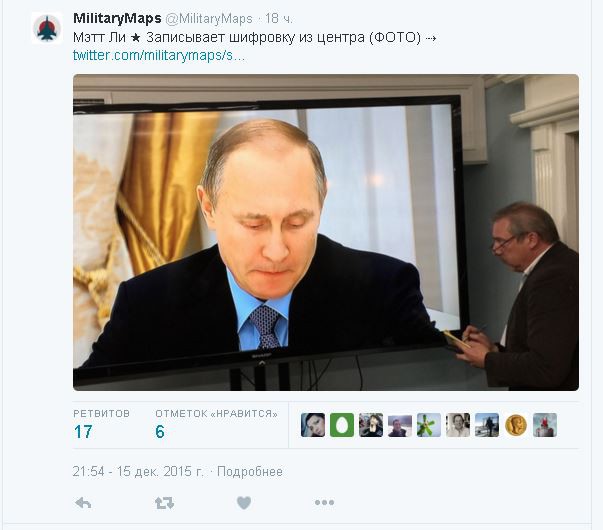Open the 18 ч. timestamp link
The image size is (603, 530).
pyautogui.click(x=279, y=18)
